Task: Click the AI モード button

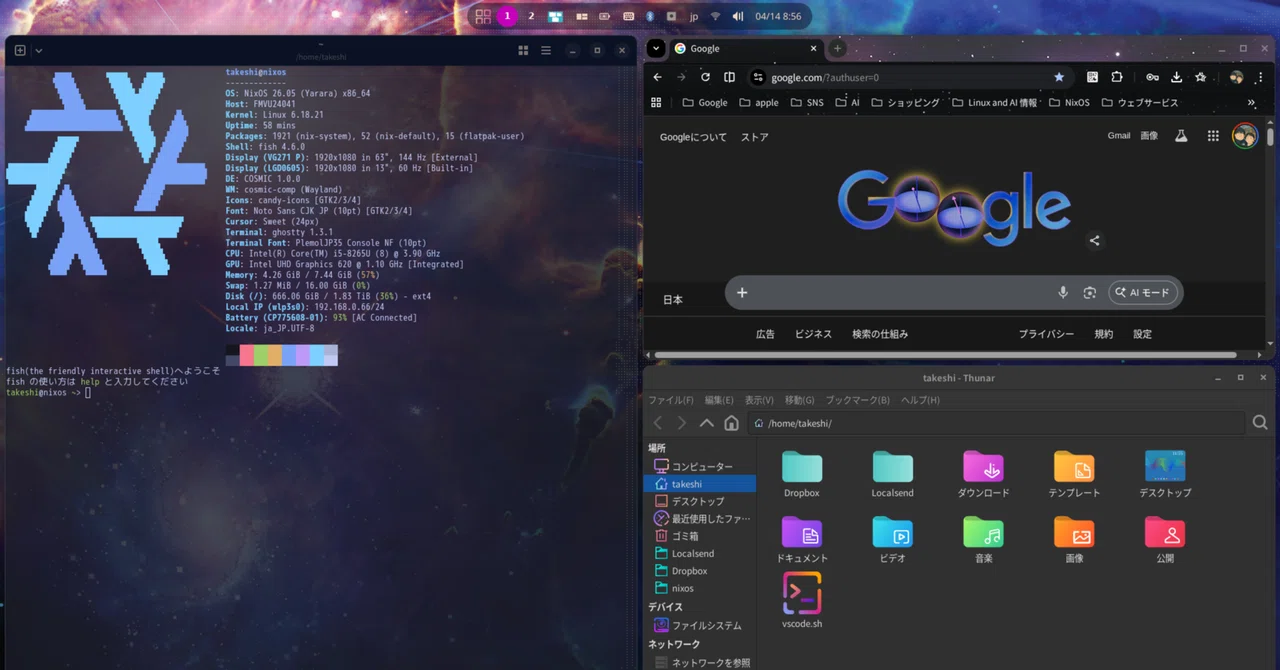Action: 1143,292
